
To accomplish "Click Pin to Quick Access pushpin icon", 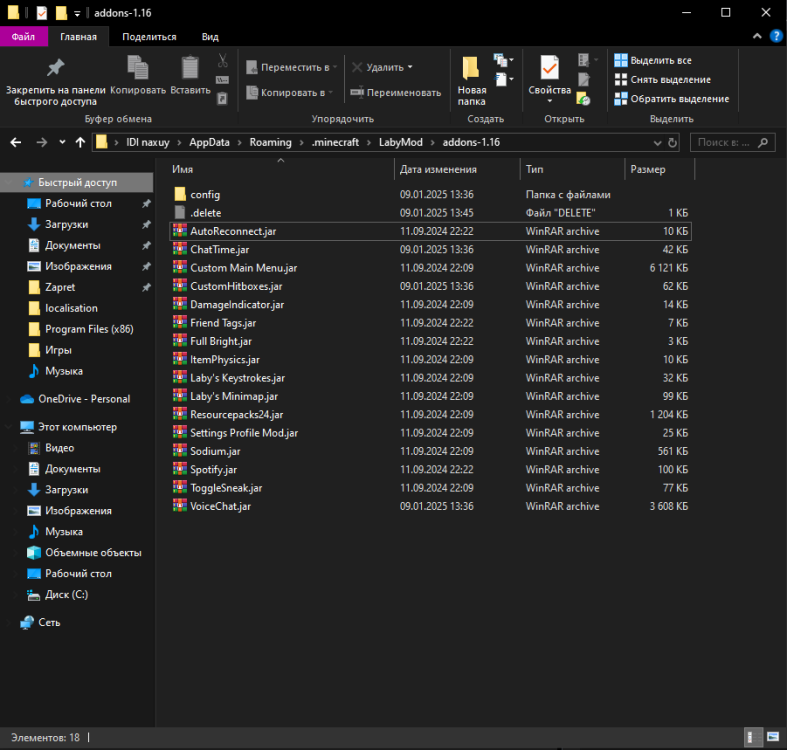I will pyautogui.click(x=55, y=67).
